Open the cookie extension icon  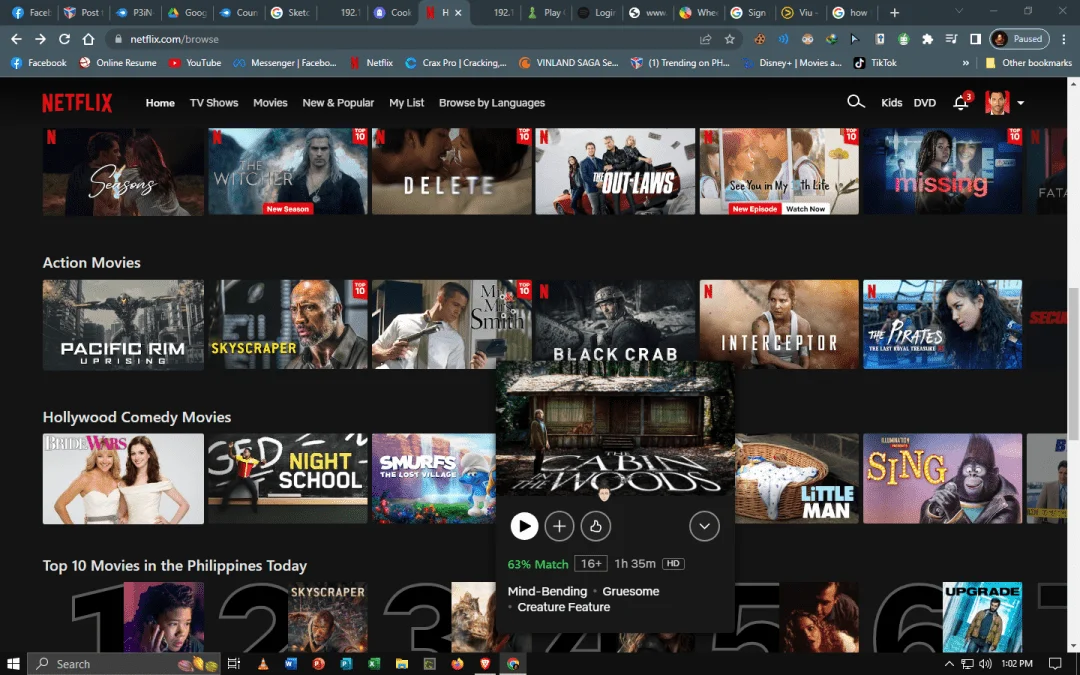pyautogui.click(x=760, y=39)
